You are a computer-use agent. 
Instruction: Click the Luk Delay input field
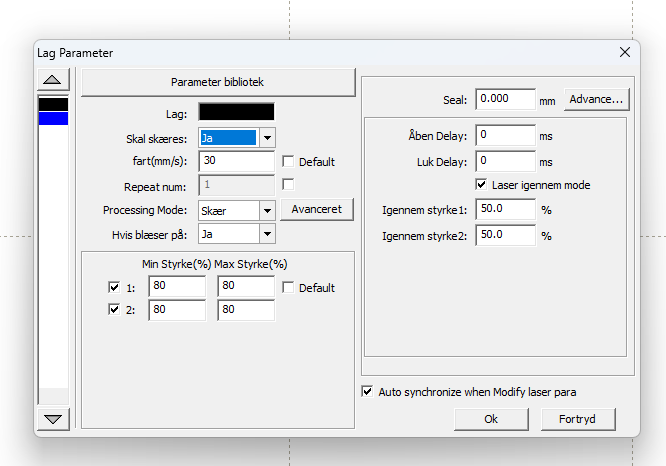505,161
